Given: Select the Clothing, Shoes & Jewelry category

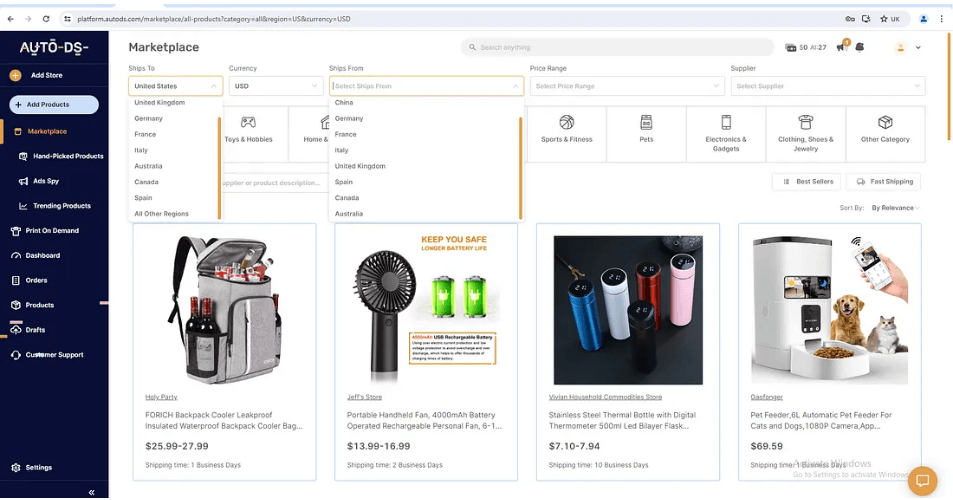Looking at the screenshot, I should point(805,134).
